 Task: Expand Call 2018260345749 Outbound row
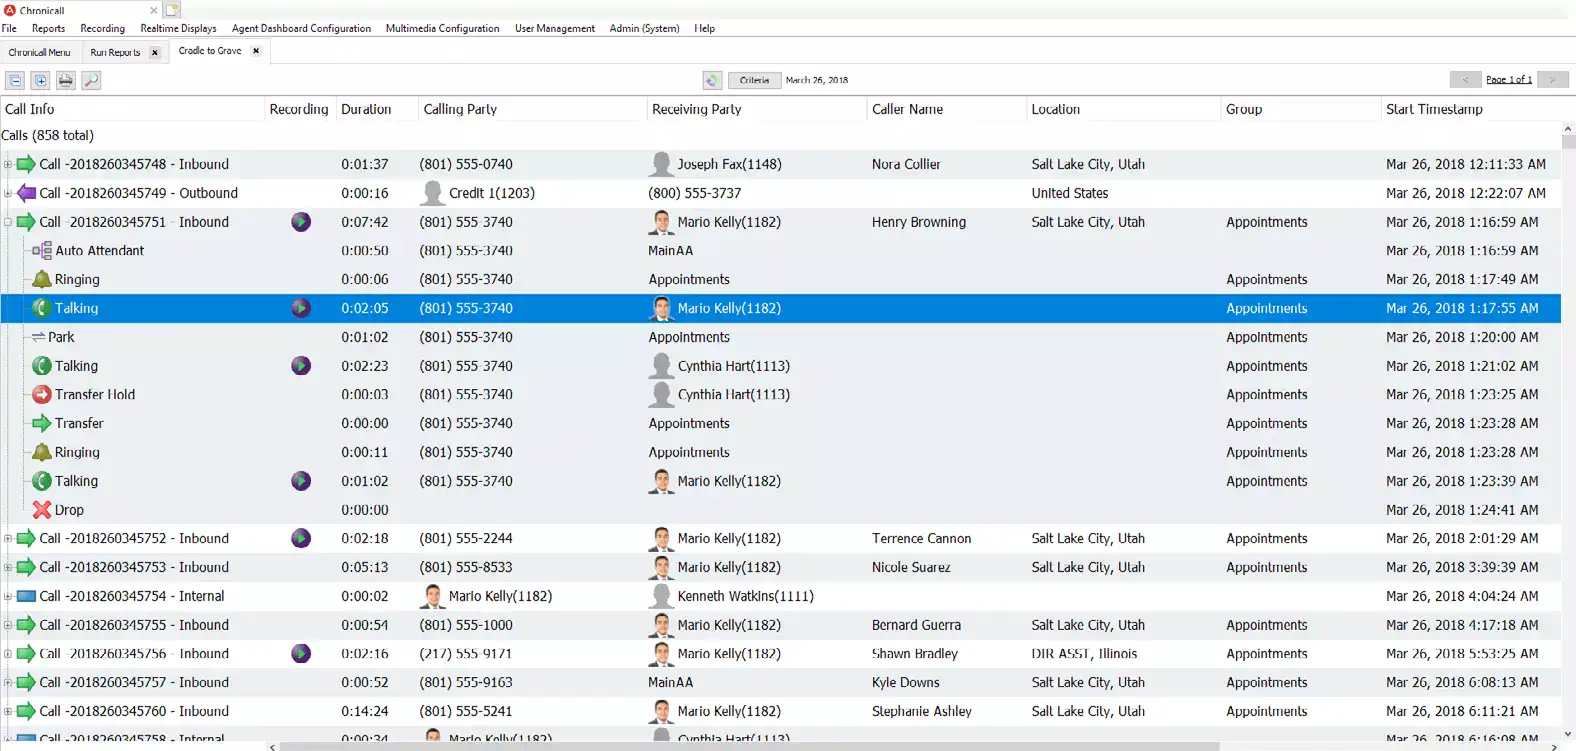8,193
